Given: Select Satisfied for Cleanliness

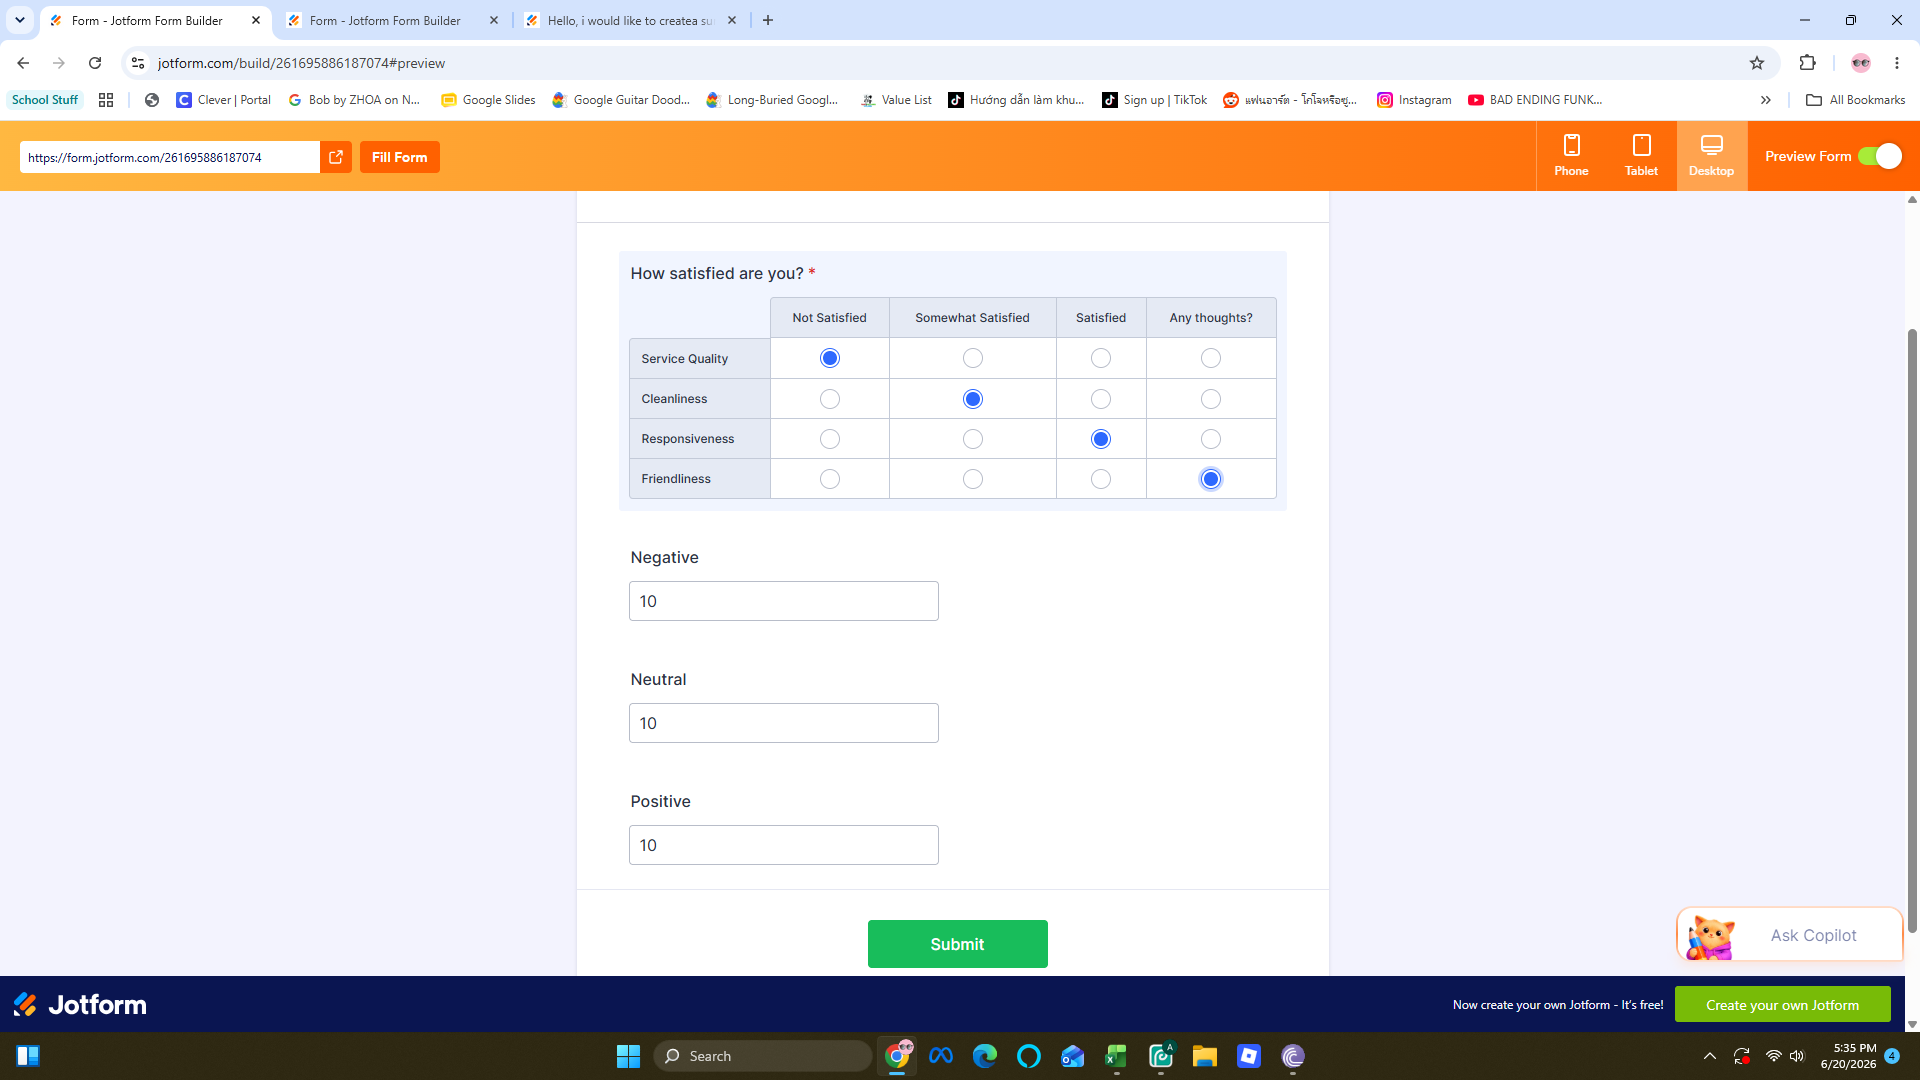Looking at the screenshot, I should pos(1100,399).
